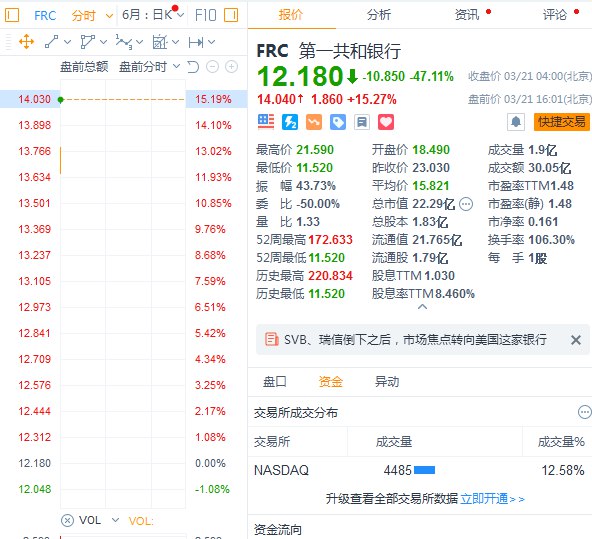This screenshot has height=539, width=592.
Task: Switch to the 资讯 tab
Action: pyautogui.click(x=467, y=14)
